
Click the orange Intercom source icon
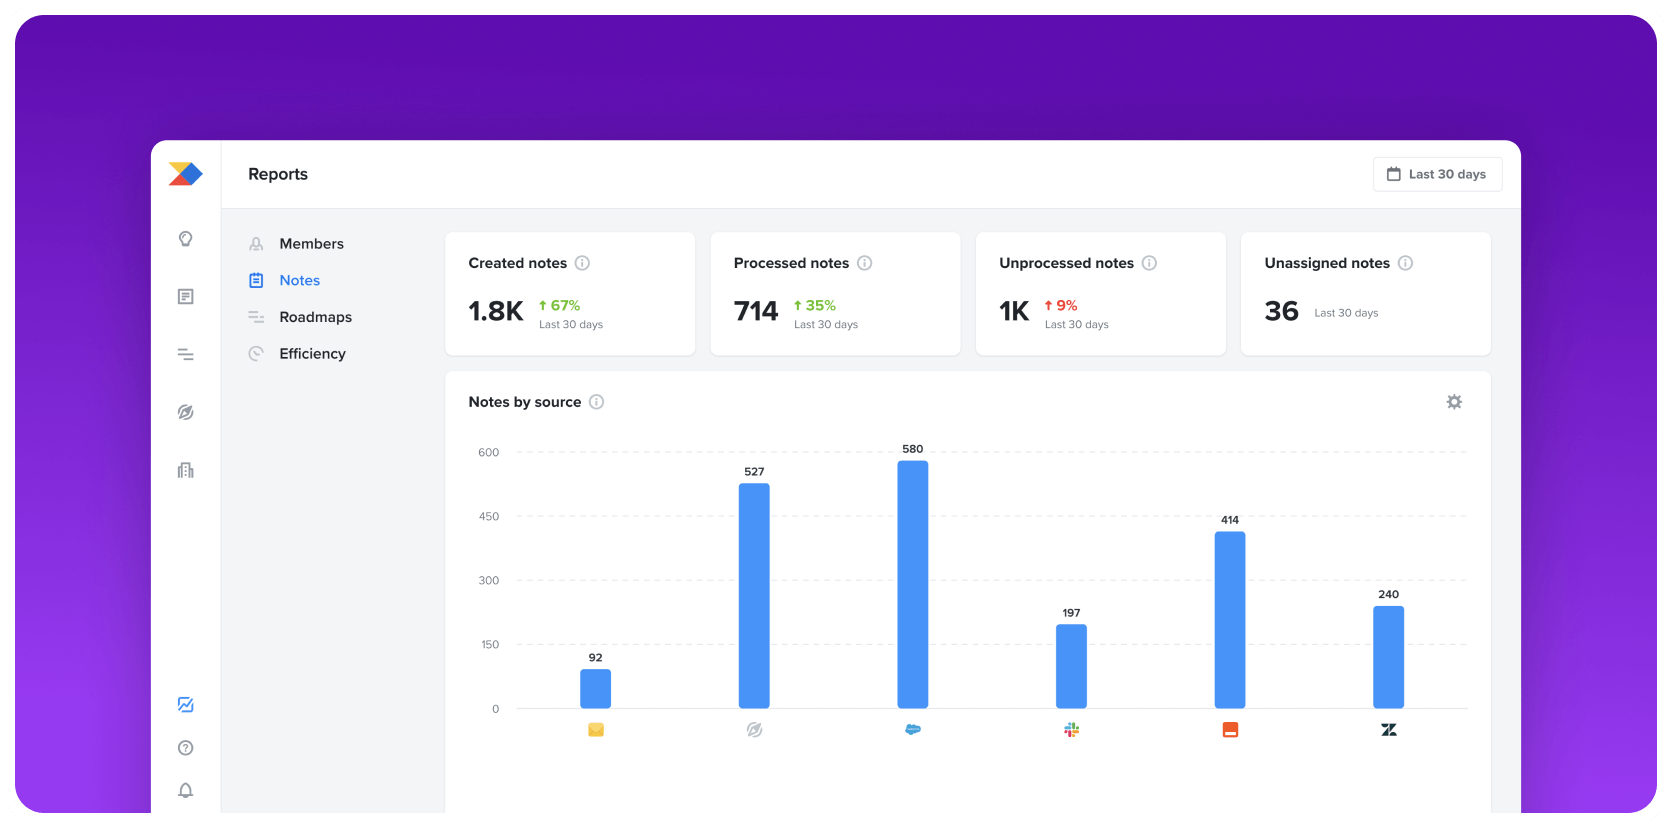click(1230, 730)
